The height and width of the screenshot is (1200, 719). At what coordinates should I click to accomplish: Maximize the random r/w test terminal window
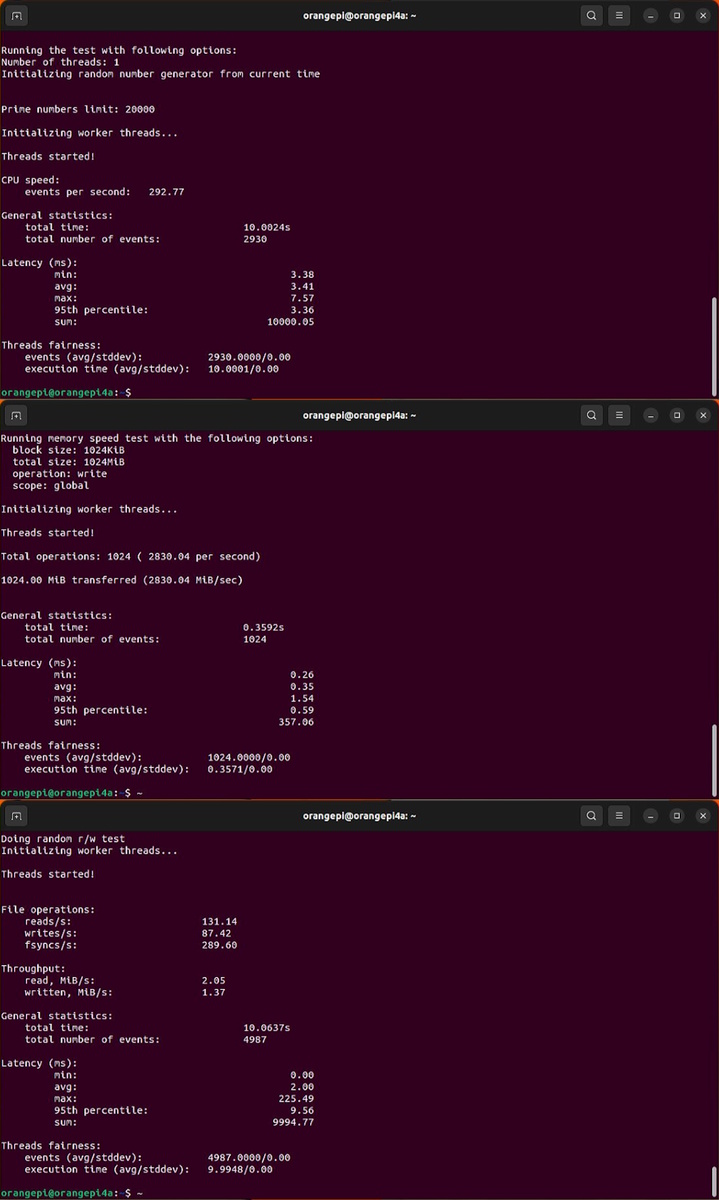[x=676, y=816]
